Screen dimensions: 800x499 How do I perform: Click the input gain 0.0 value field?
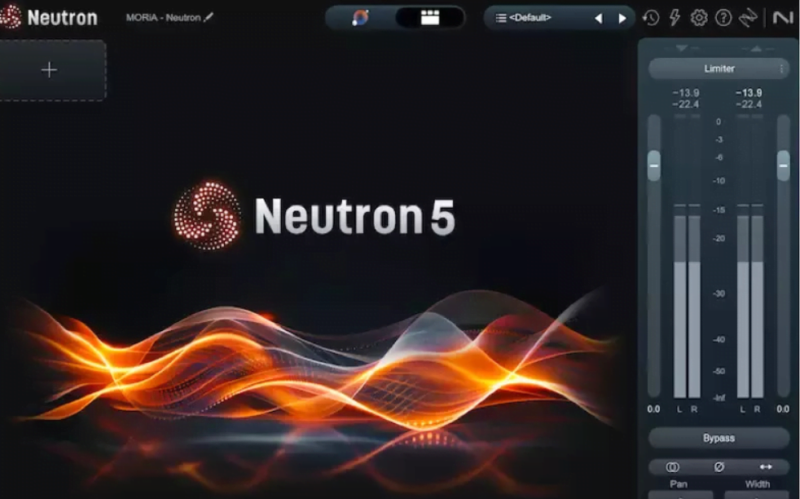(x=654, y=409)
